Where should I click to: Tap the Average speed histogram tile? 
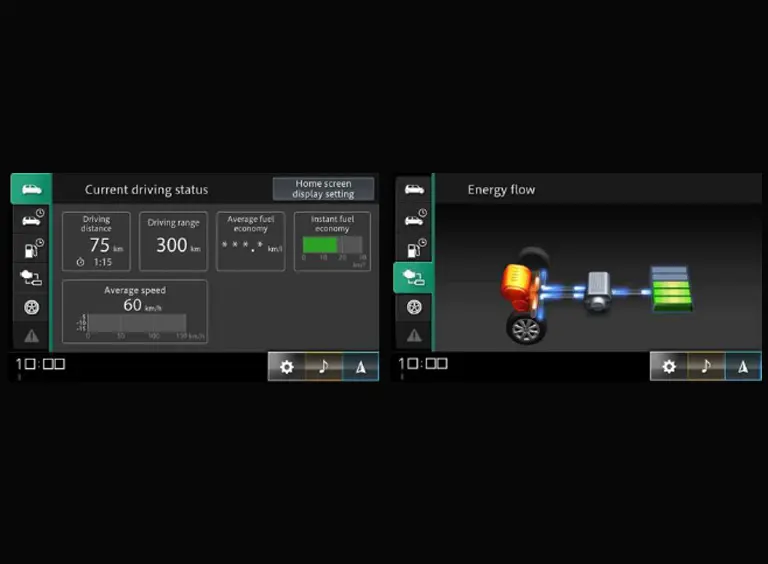pyautogui.click(x=135, y=311)
